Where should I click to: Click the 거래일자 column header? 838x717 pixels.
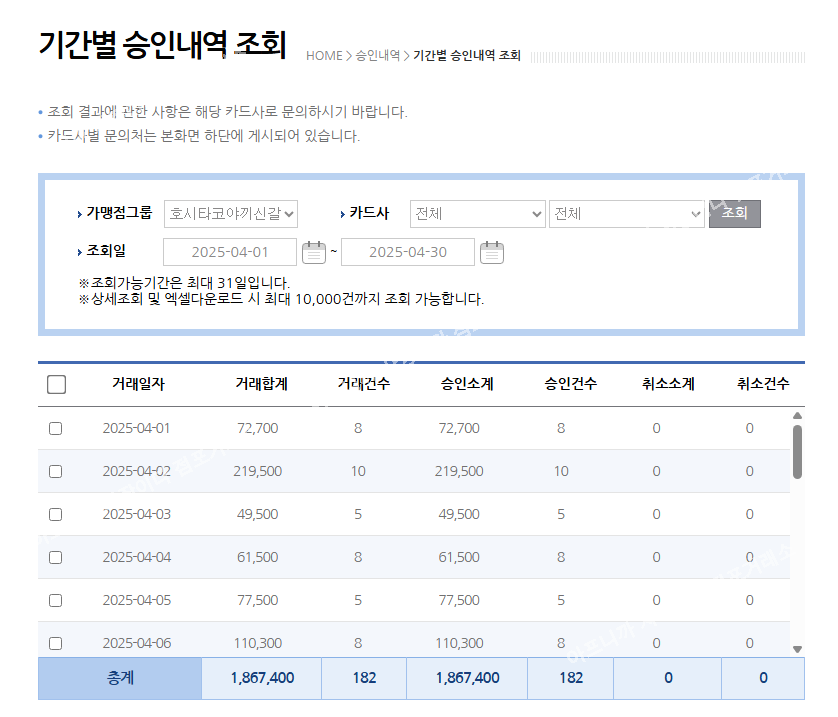coord(138,384)
